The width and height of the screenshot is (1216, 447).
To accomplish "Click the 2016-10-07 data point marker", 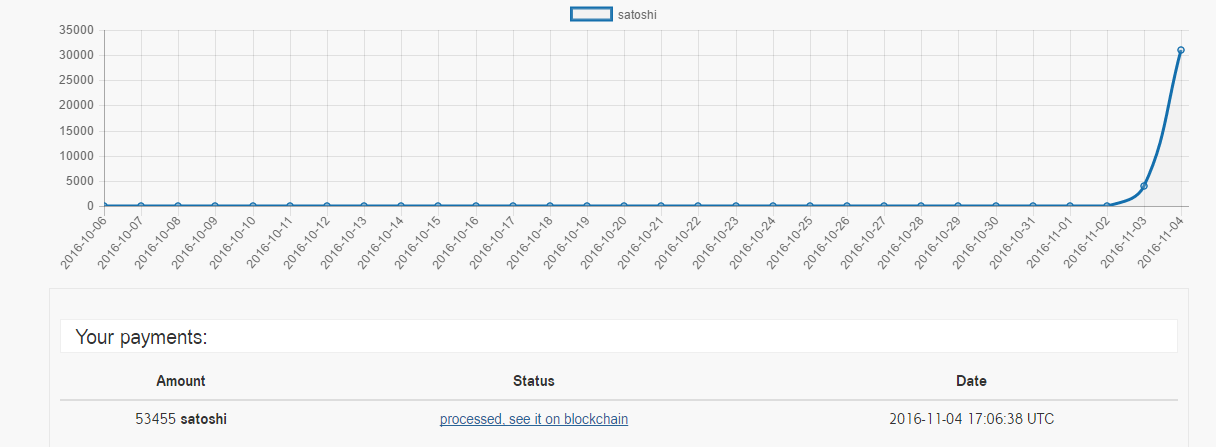I will (141, 206).
